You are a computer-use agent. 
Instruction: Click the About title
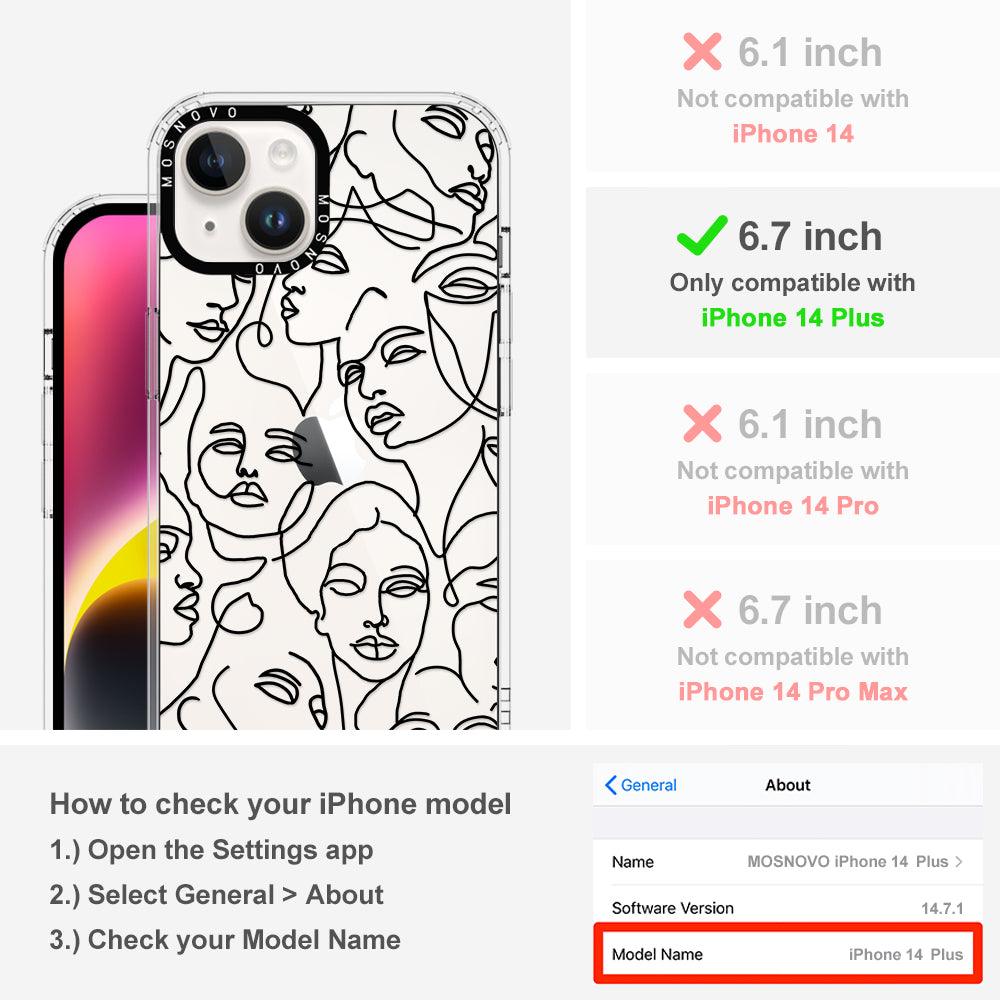tap(788, 785)
